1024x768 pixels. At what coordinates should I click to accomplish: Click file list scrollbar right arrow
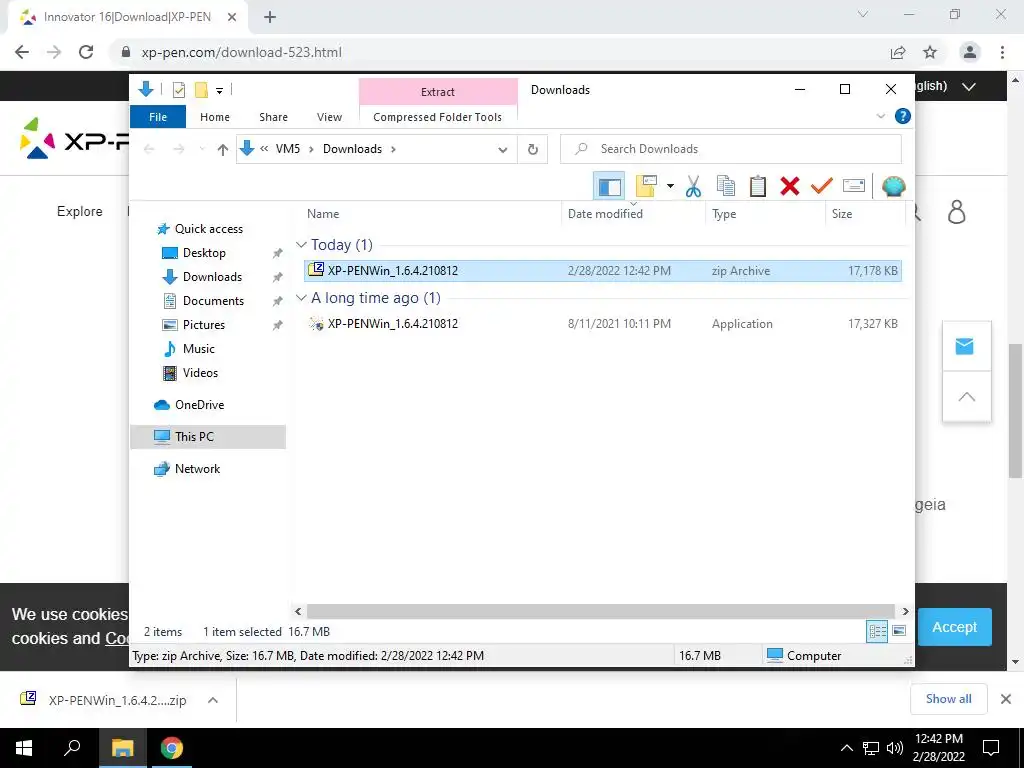coord(905,611)
